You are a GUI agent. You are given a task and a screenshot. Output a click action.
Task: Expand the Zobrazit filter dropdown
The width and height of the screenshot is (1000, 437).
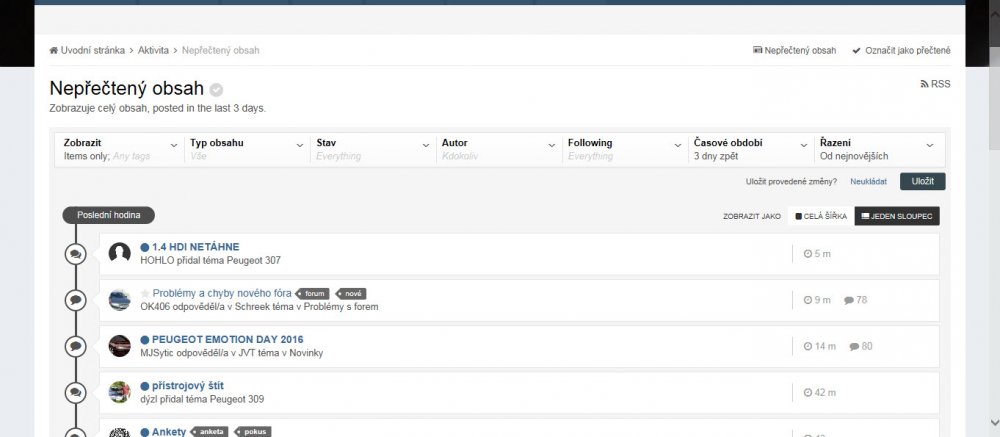(119, 149)
